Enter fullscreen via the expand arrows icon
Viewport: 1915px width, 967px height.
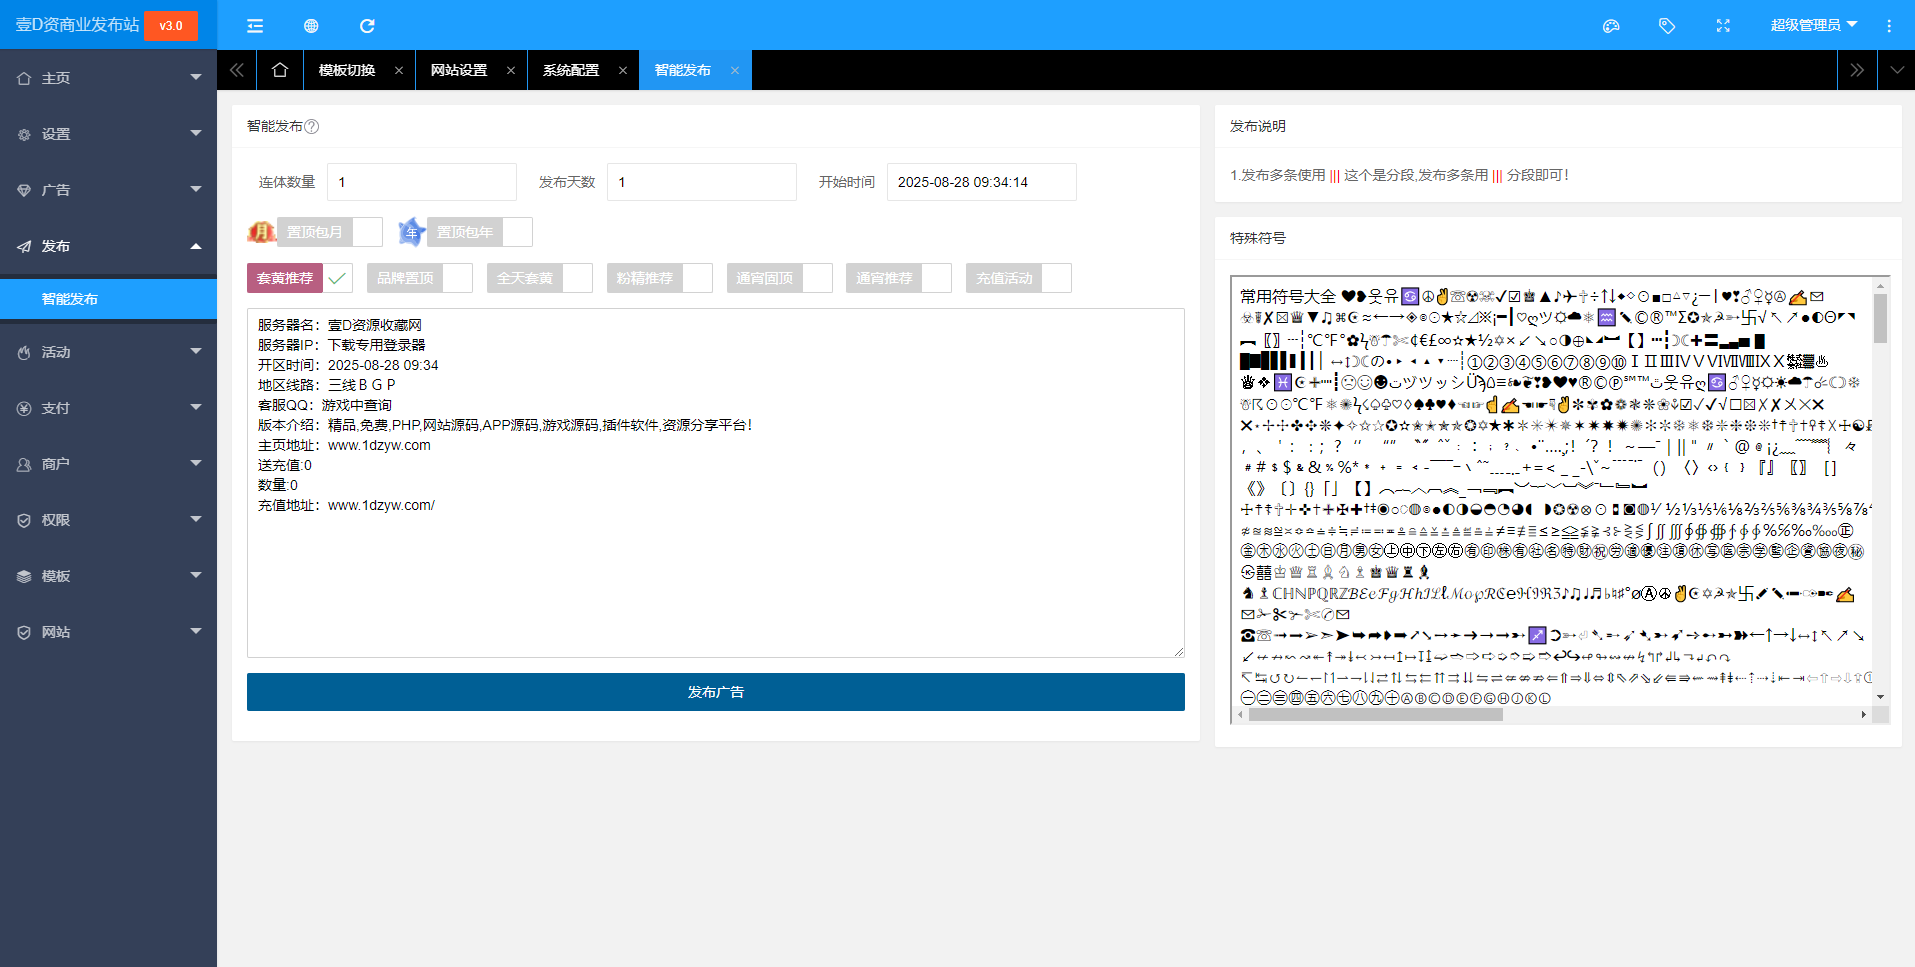click(x=1722, y=25)
